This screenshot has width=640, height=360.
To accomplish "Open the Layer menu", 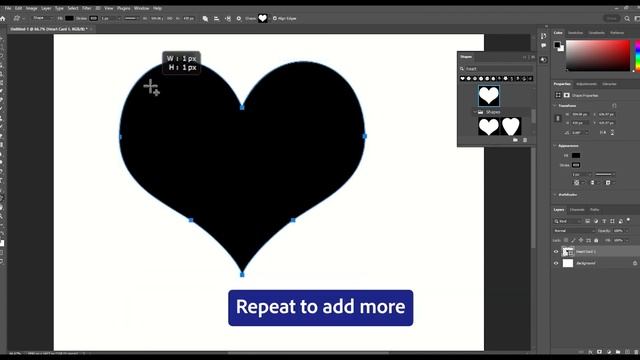I will (x=46, y=8).
